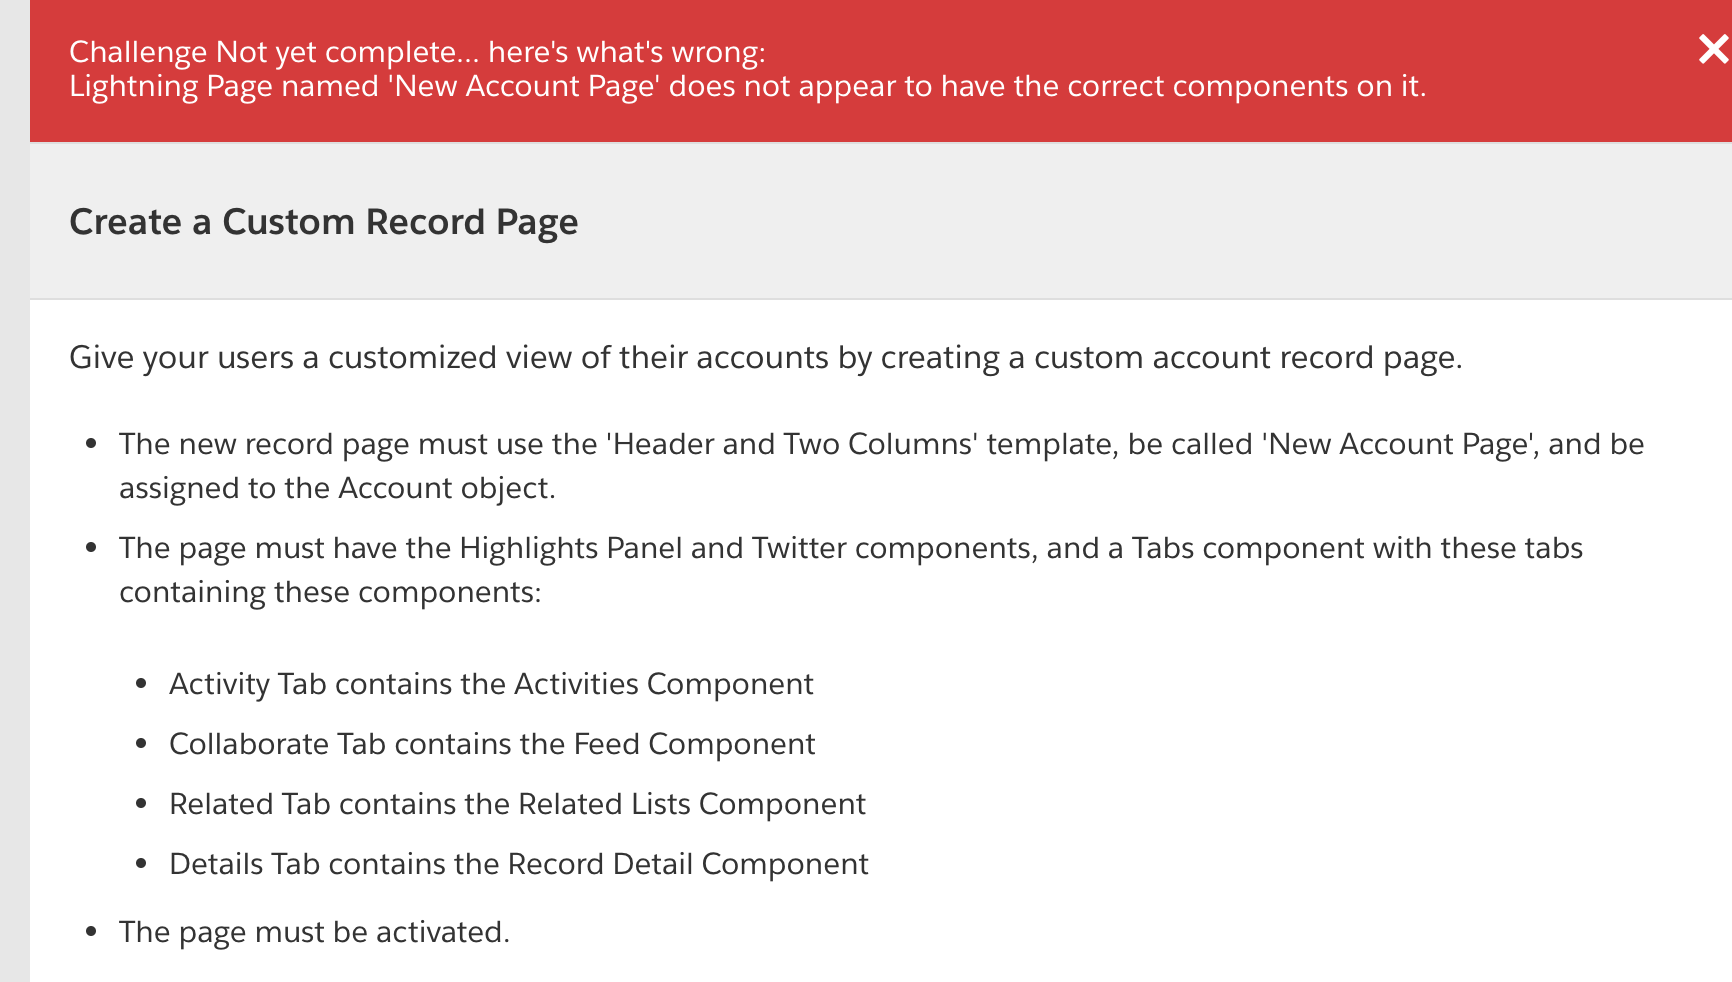Image resolution: width=1732 pixels, height=982 pixels.
Task: Click the 'Create a Custom Record Page' heading
Action: (x=323, y=222)
